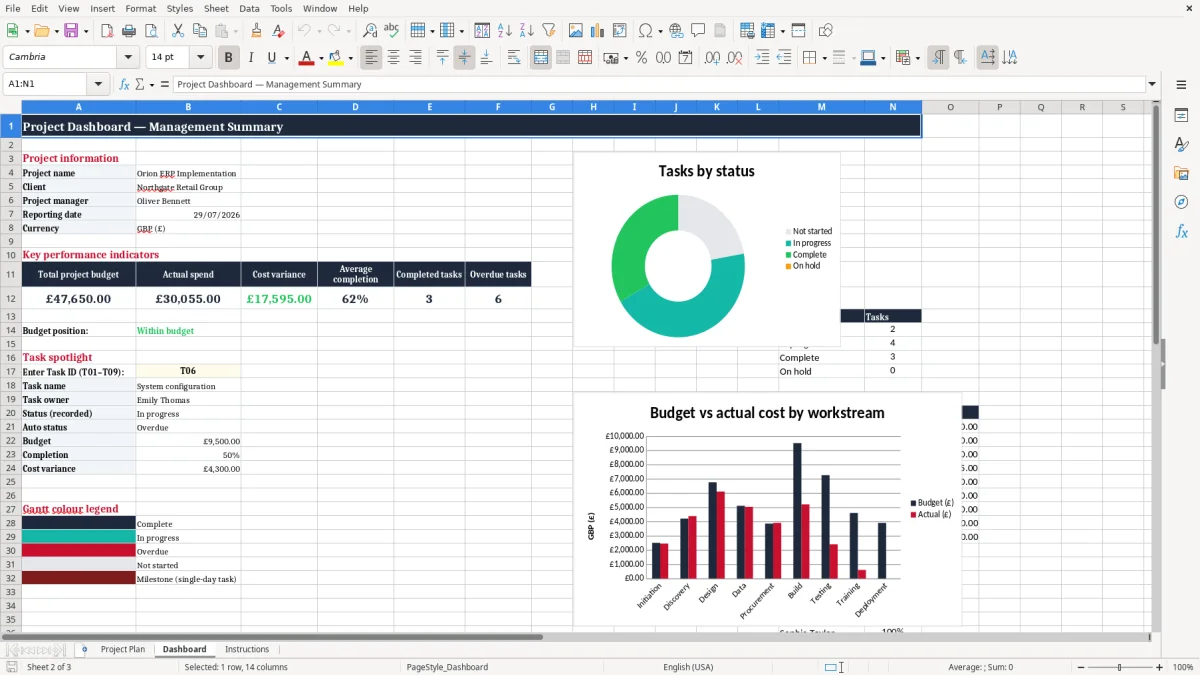Screen dimensions: 1200x675
Task: Toggle Wrap Text
Action: [x=513, y=58]
